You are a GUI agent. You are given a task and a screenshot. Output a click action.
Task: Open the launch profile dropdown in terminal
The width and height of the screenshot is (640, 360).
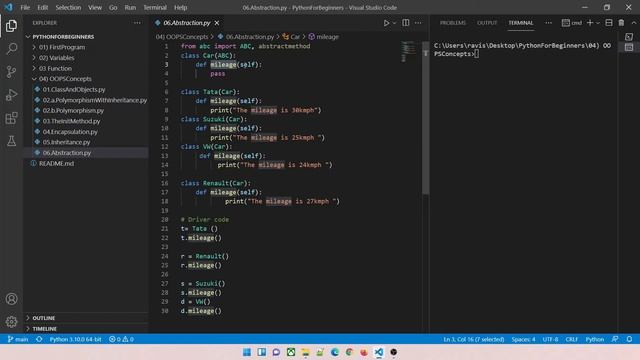(x=598, y=23)
